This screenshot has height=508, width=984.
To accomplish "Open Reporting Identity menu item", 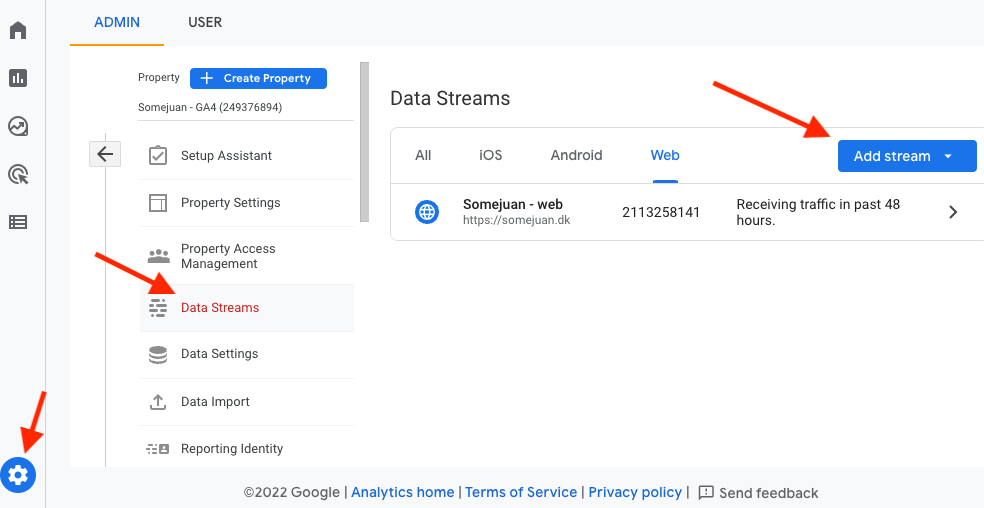I will (247, 449).
